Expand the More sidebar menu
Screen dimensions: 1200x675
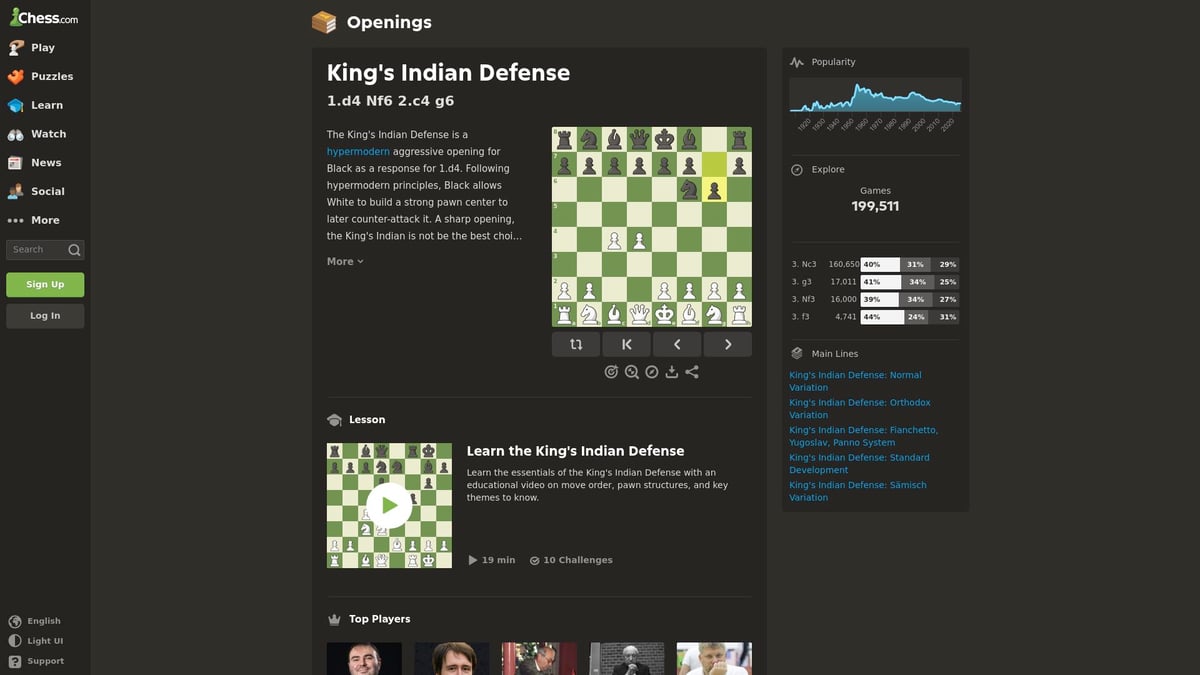(42, 220)
